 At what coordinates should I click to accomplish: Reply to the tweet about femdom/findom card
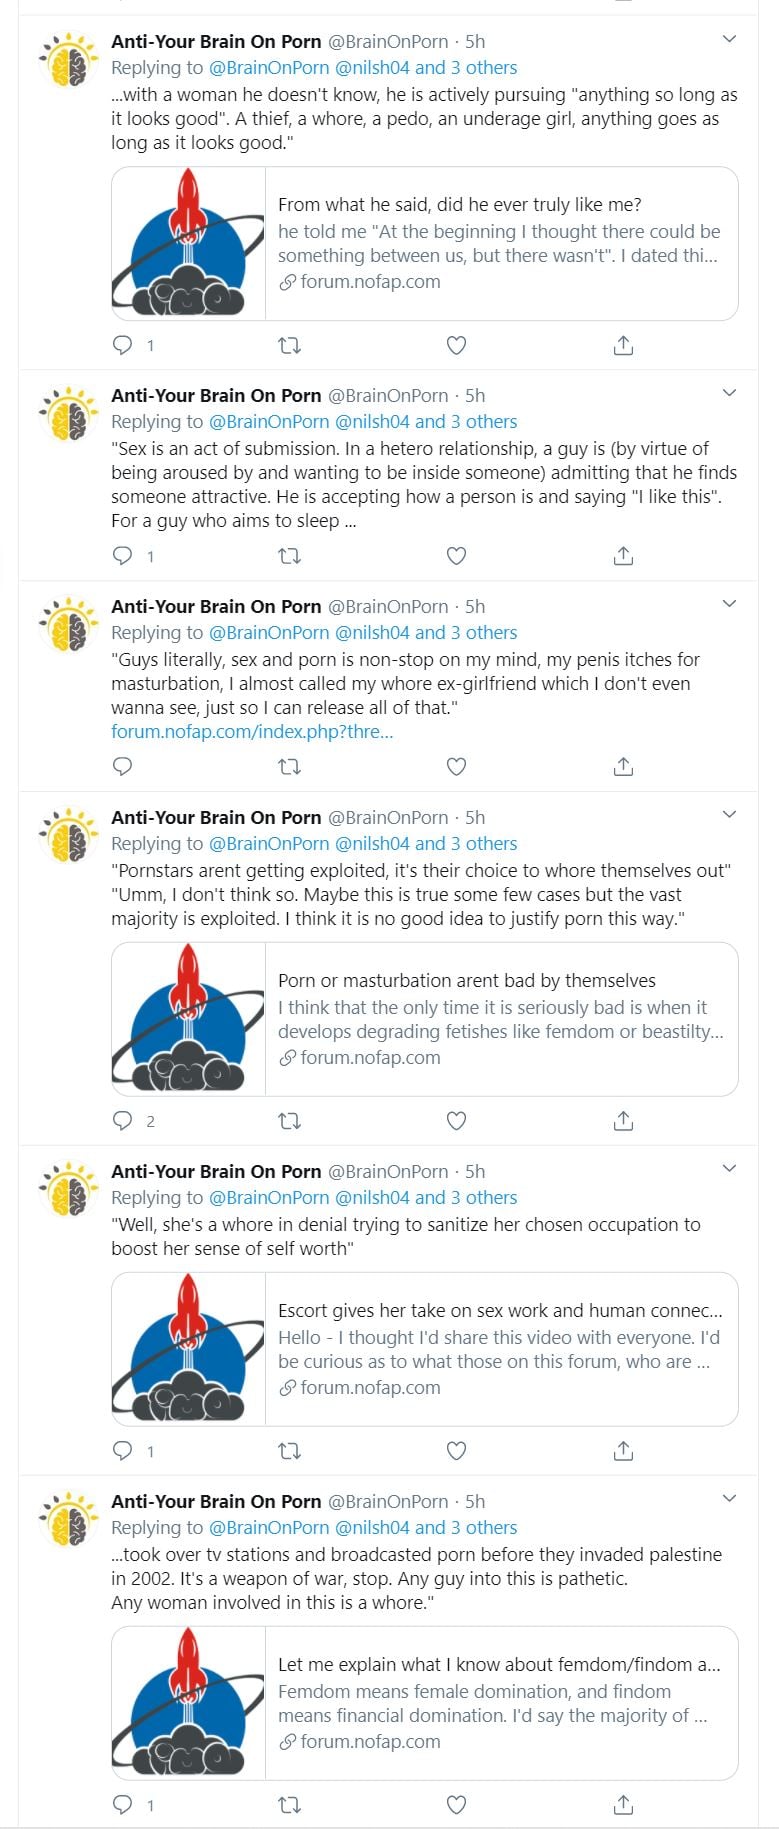point(123,1805)
